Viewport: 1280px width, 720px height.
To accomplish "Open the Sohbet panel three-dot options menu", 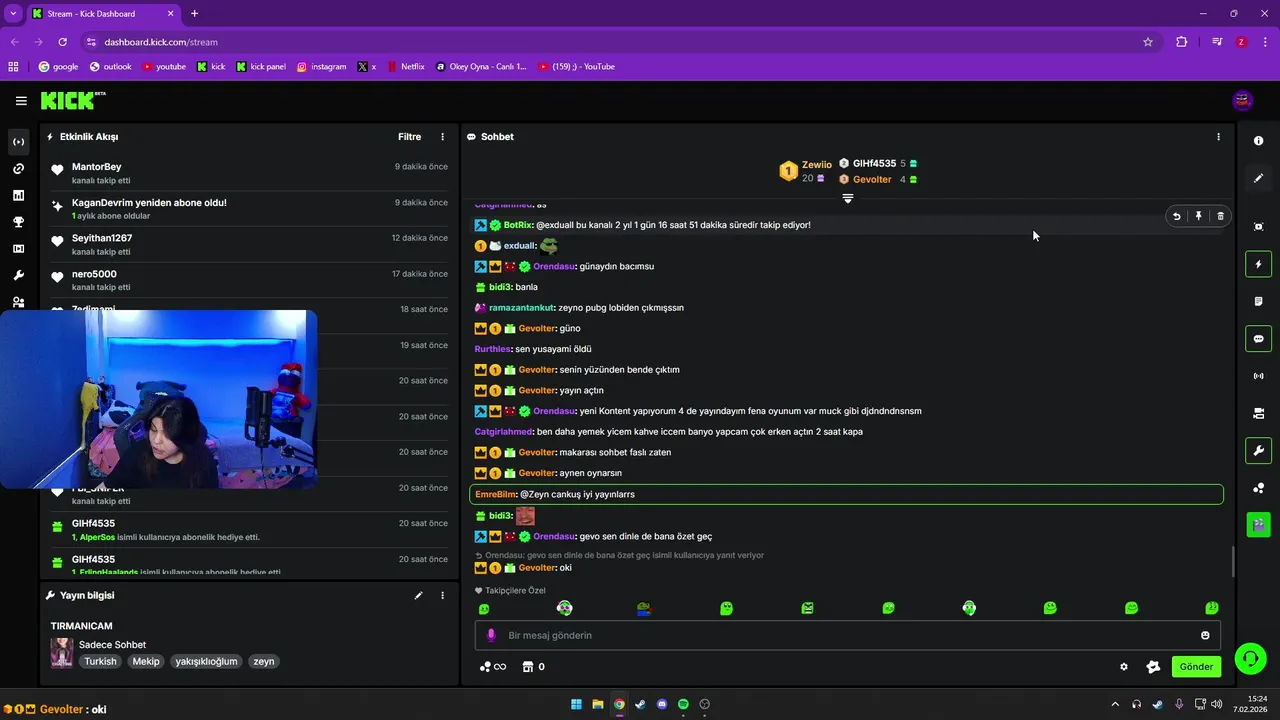I will [1218, 137].
